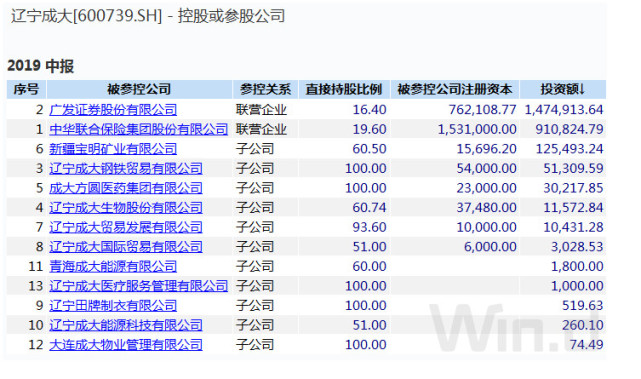Select serial number 11 cell
Screen dimensions: 641x379
coord(36,267)
